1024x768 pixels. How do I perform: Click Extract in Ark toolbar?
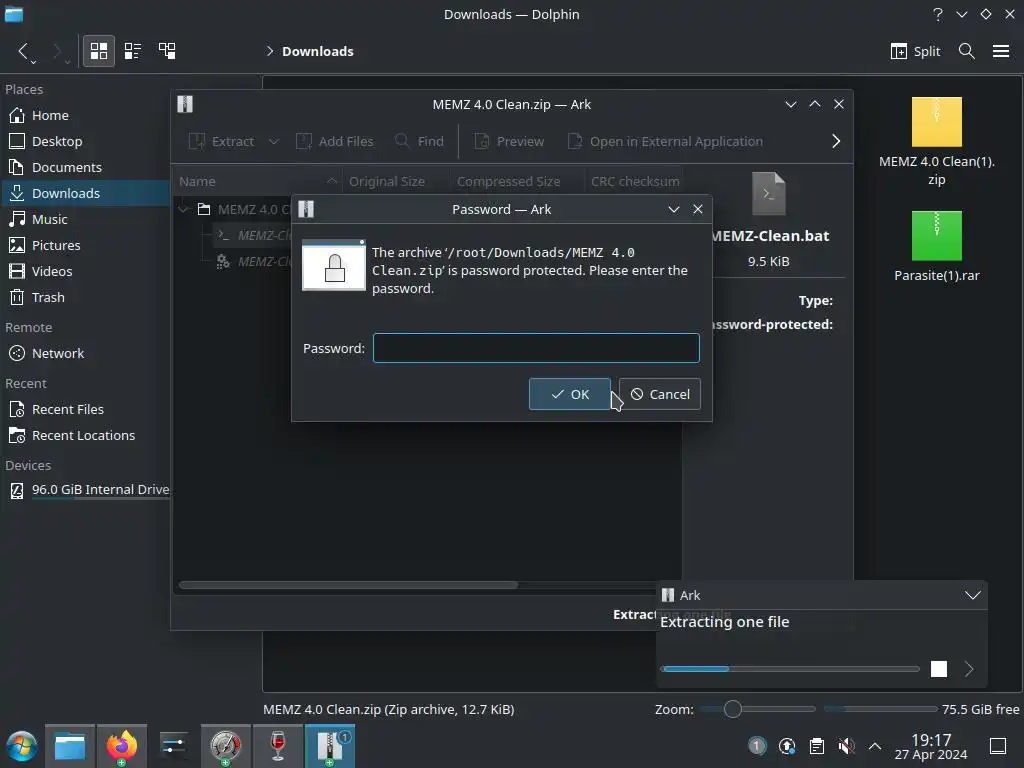[x=221, y=141]
